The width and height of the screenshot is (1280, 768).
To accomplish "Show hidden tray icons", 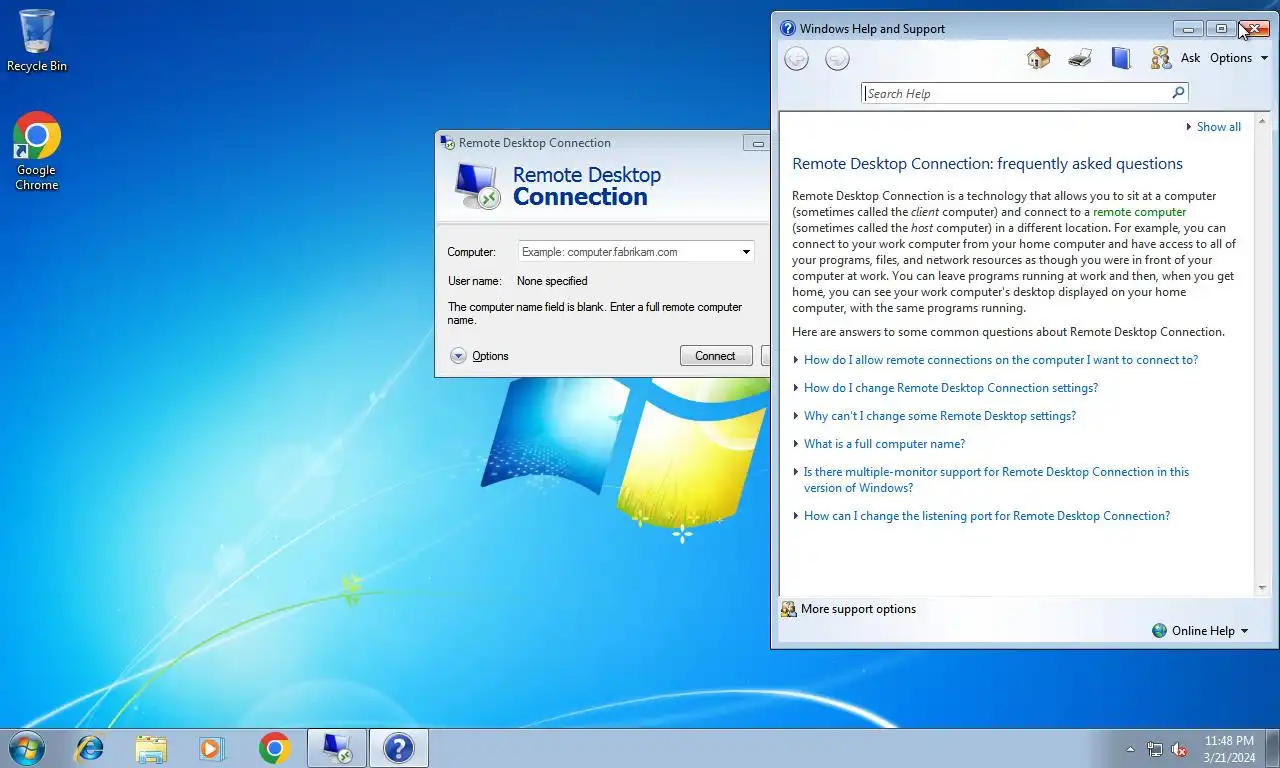I will pyautogui.click(x=1130, y=749).
